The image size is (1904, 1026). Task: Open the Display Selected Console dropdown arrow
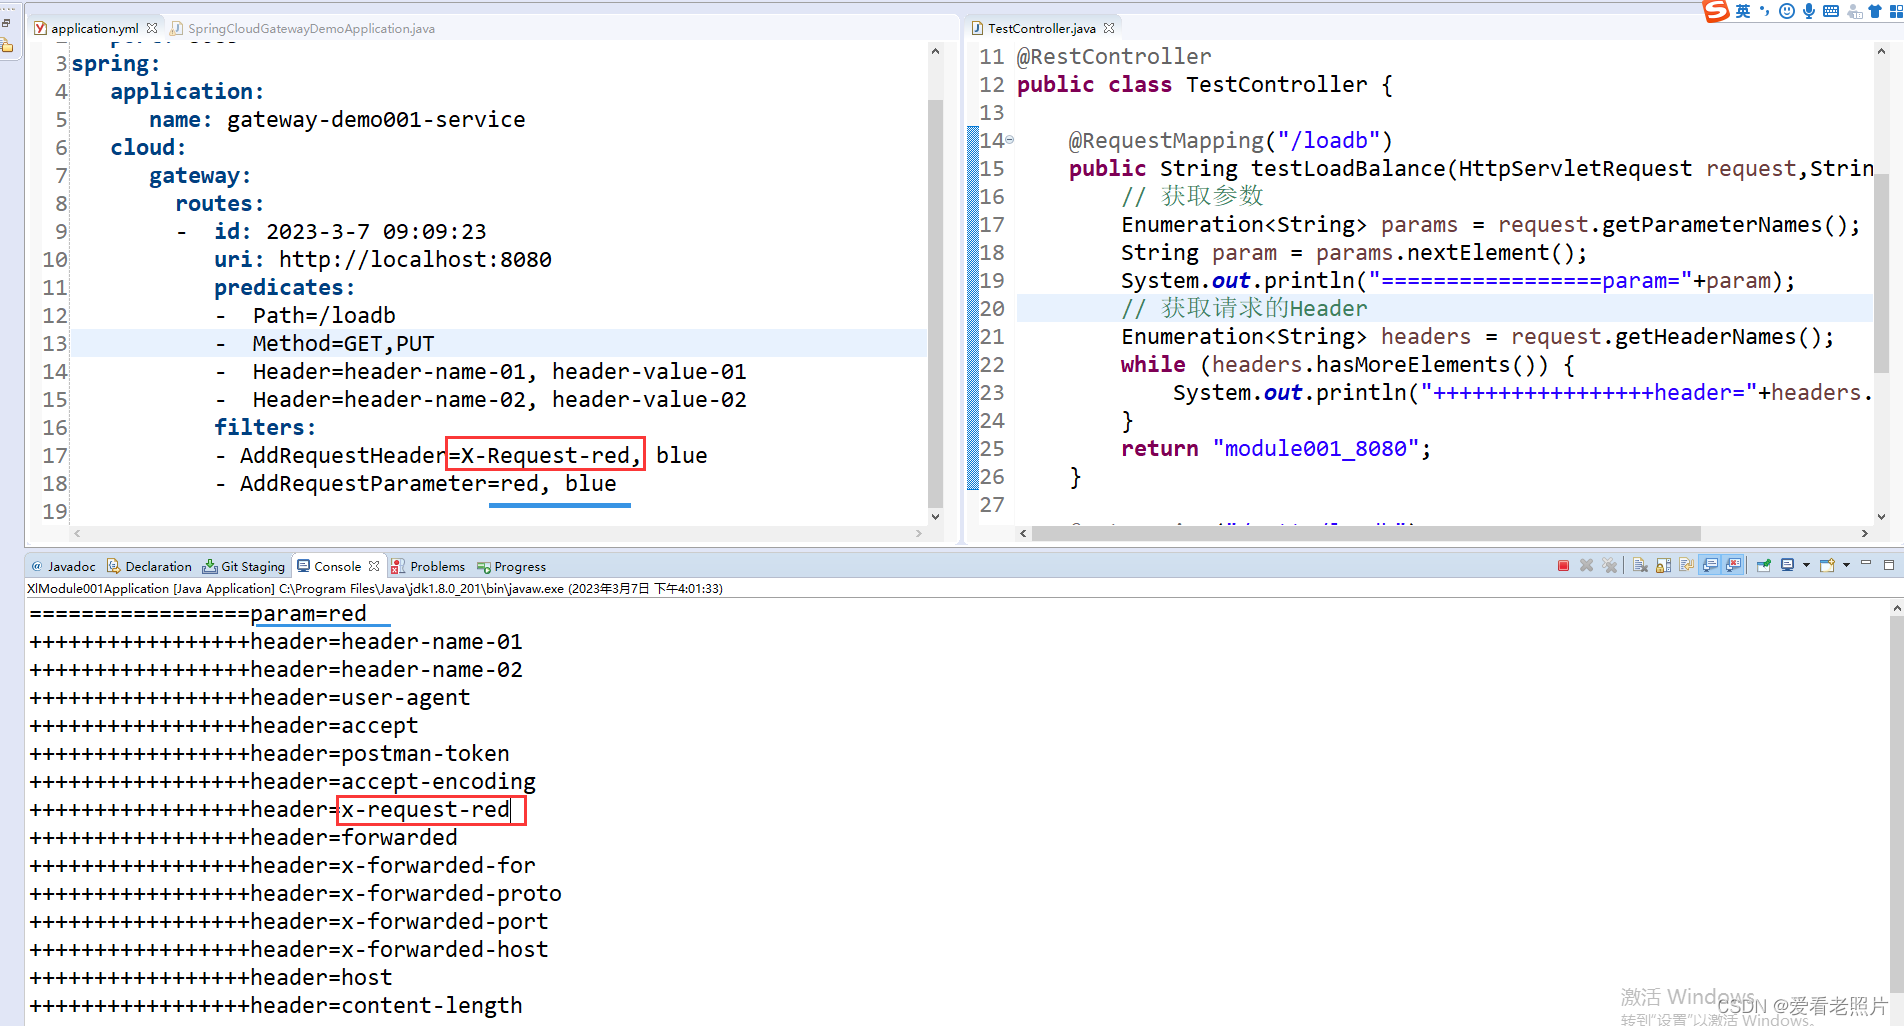point(1806,565)
